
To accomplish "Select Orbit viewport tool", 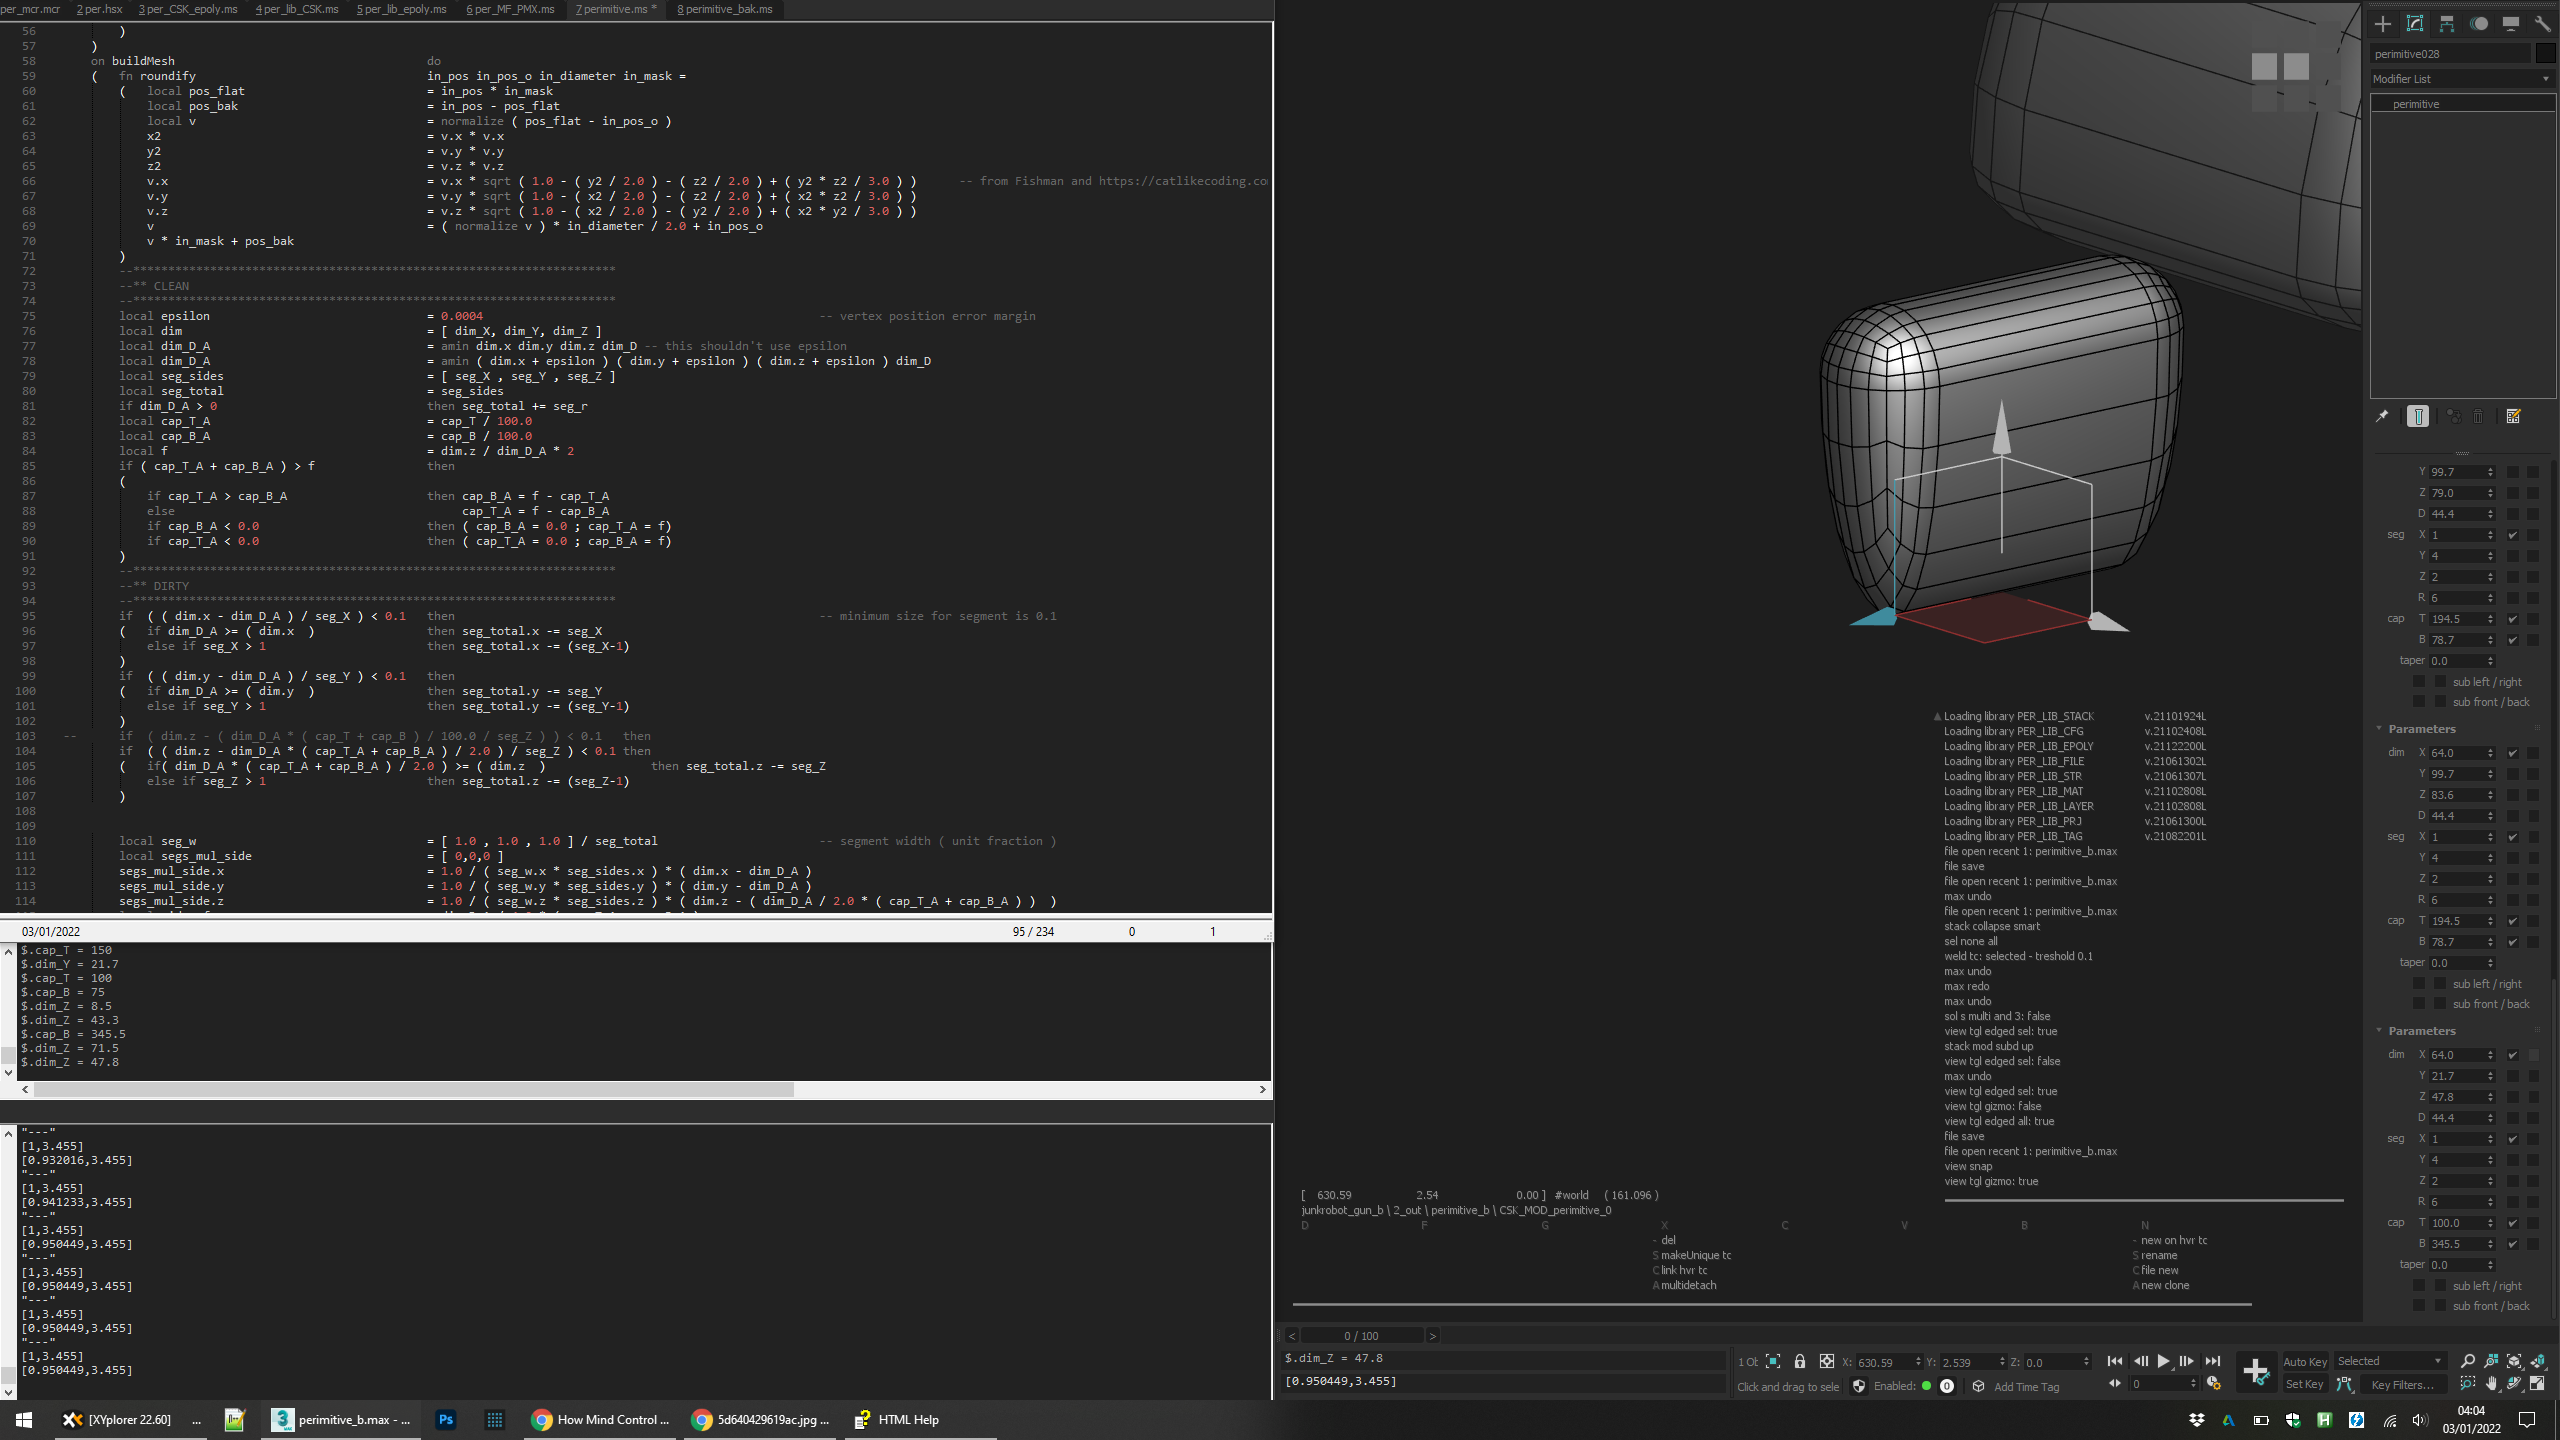I will pyautogui.click(x=2514, y=1384).
